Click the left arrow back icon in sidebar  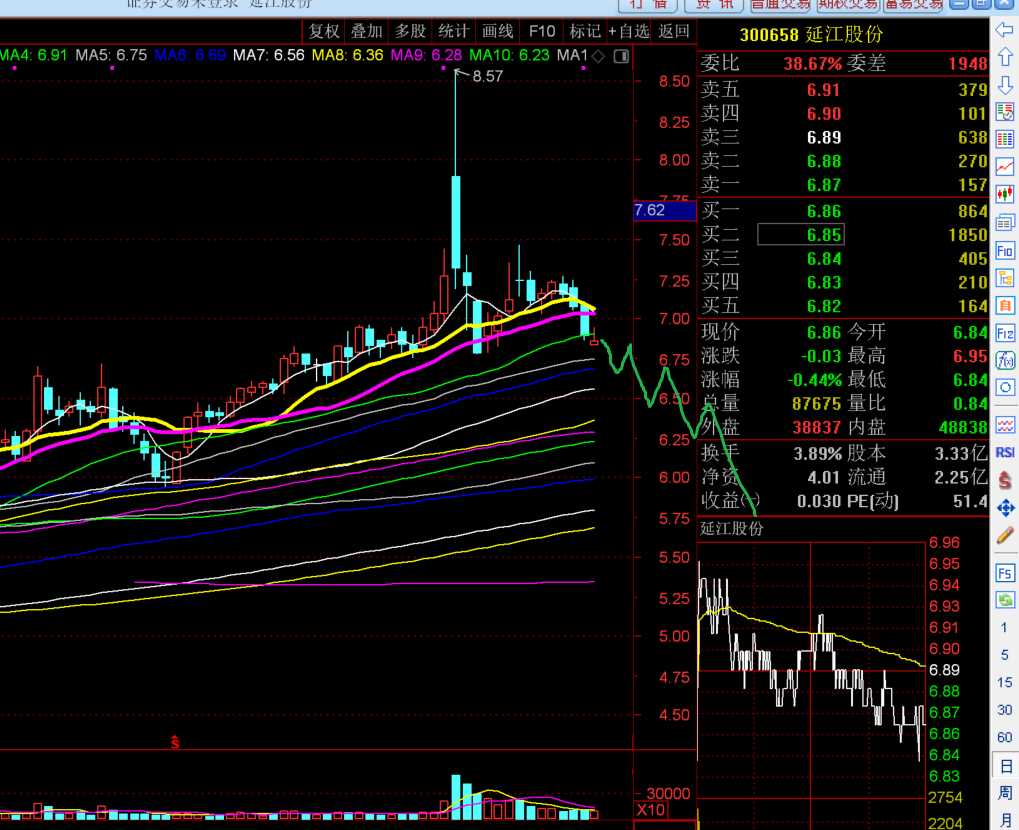click(x=1005, y=29)
